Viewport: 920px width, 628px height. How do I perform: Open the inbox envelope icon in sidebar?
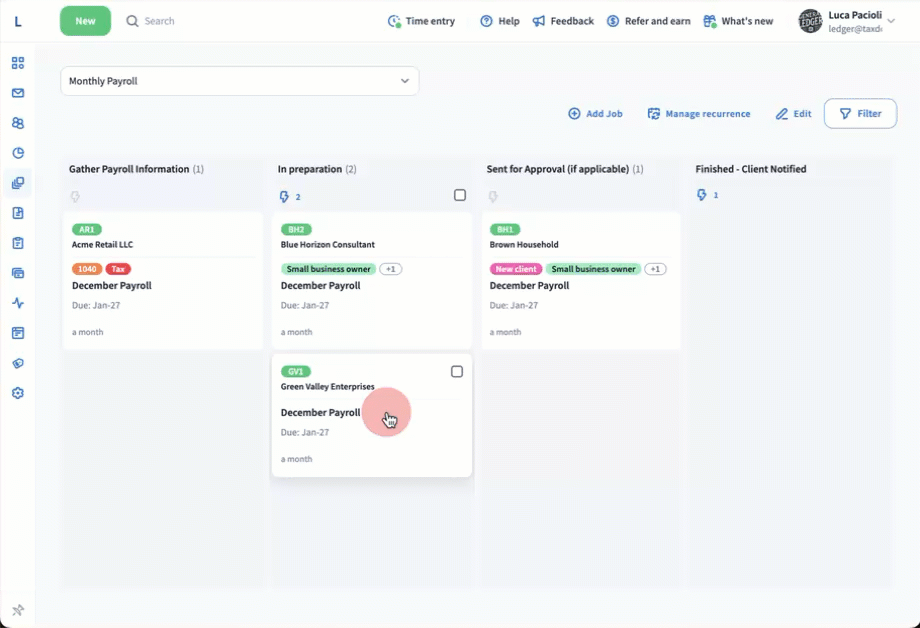(x=18, y=93)
